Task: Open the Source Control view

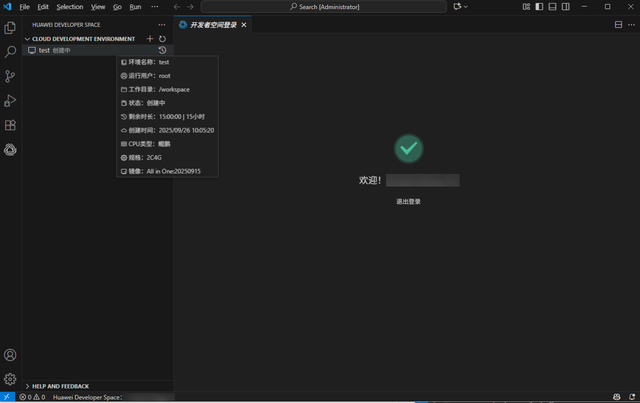Action: point(10,76)
